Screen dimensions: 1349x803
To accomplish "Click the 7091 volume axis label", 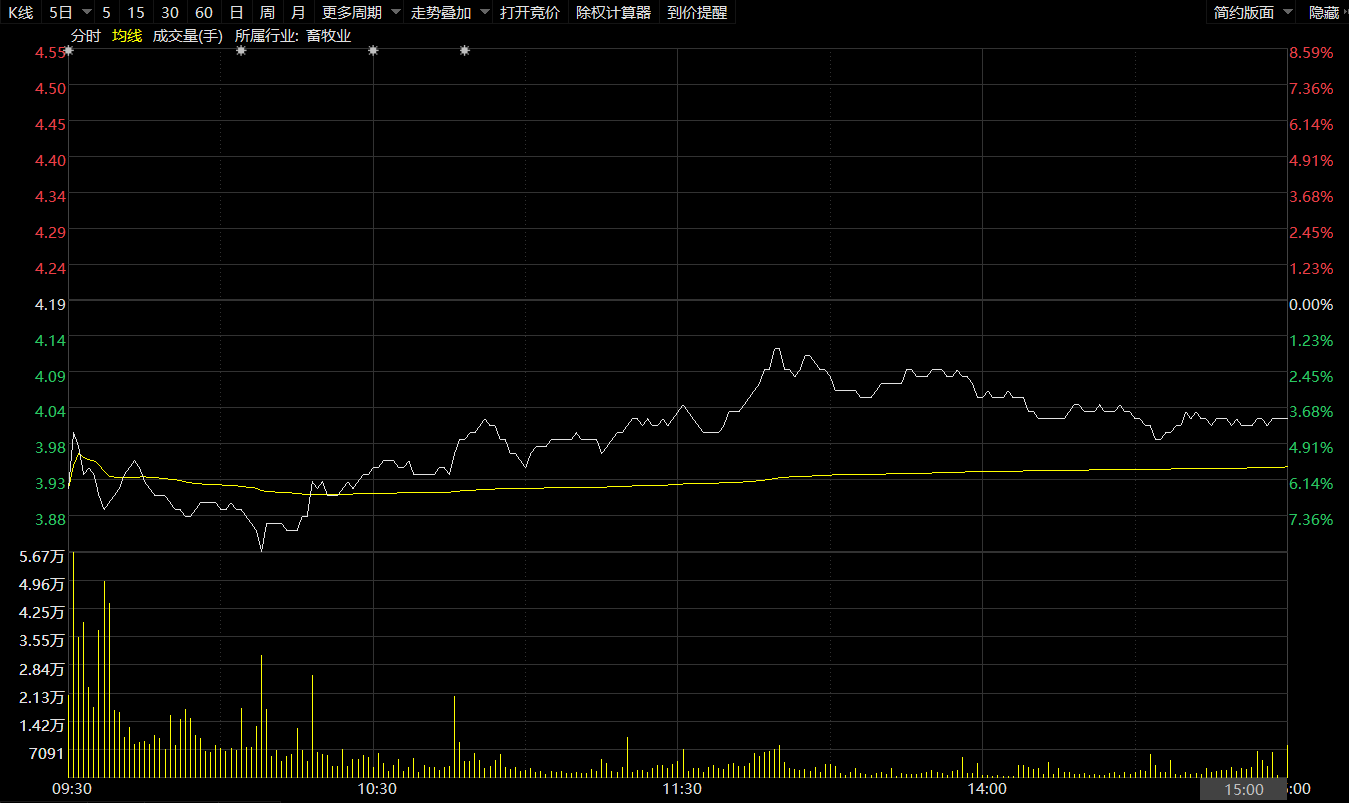I will [x=48, y=753].
